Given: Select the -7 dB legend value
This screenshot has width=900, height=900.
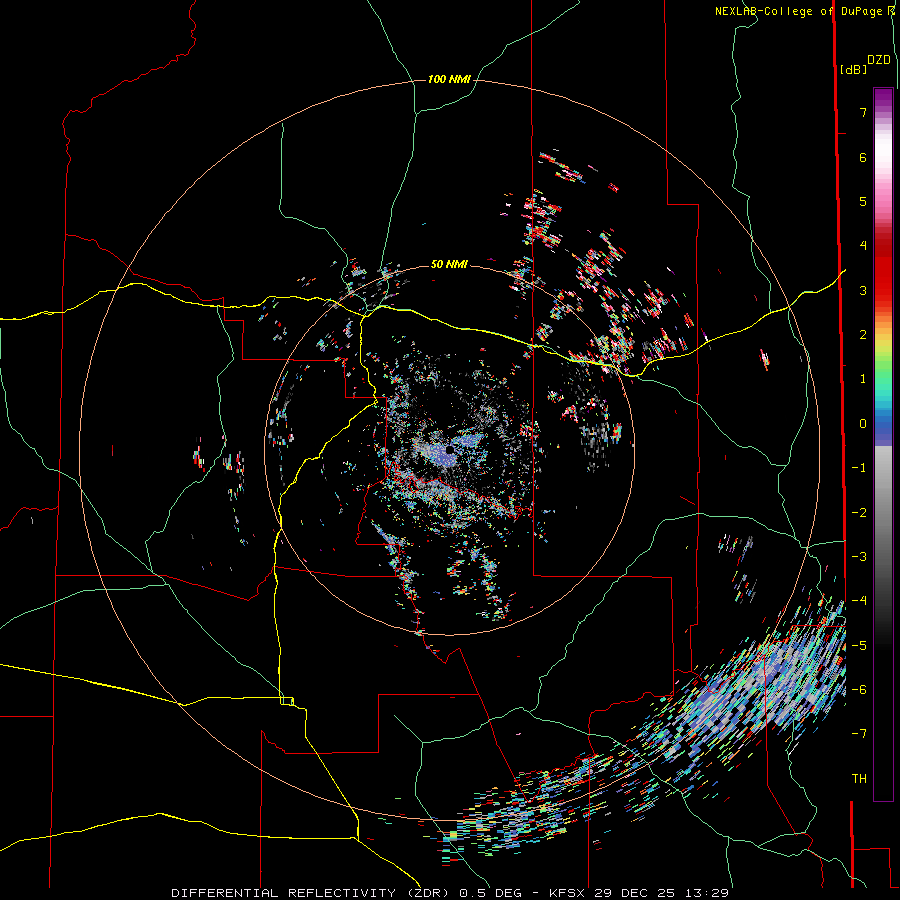Looking at the screenshot, I should pyautogui.click(x=859, y=734).
